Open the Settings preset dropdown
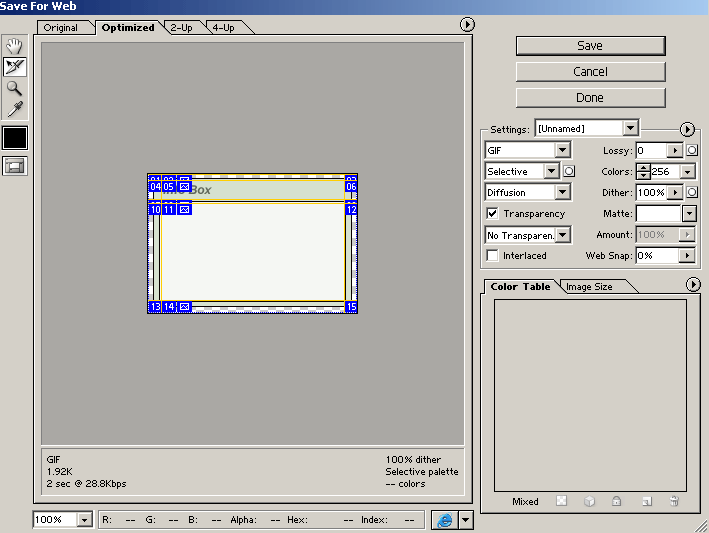This screenshot has width=709, height=533. (x=629, y=128)
